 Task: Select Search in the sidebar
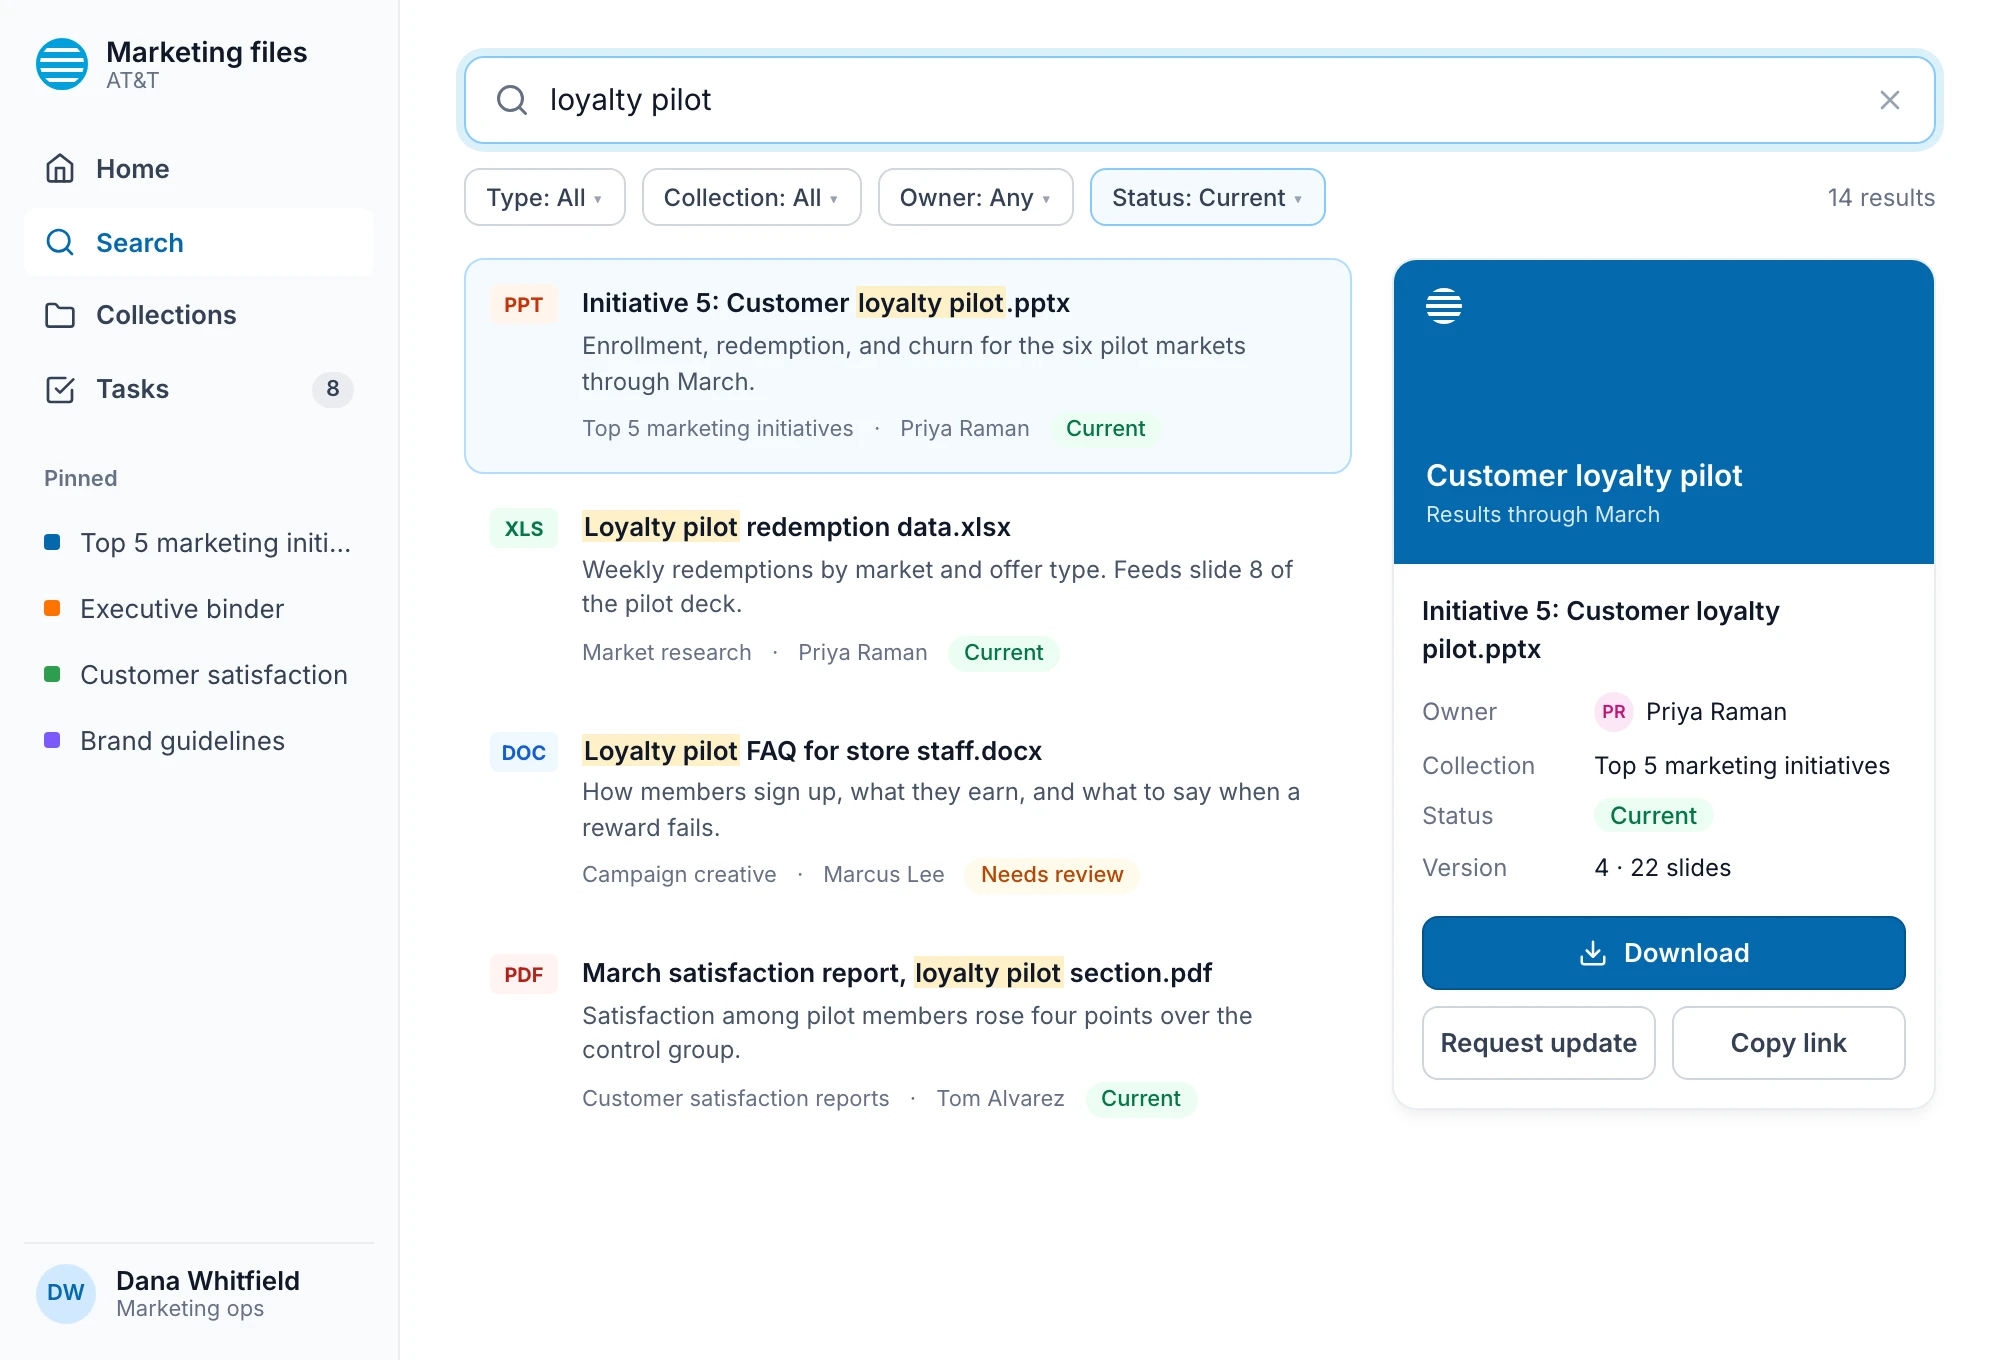[199, 242]
